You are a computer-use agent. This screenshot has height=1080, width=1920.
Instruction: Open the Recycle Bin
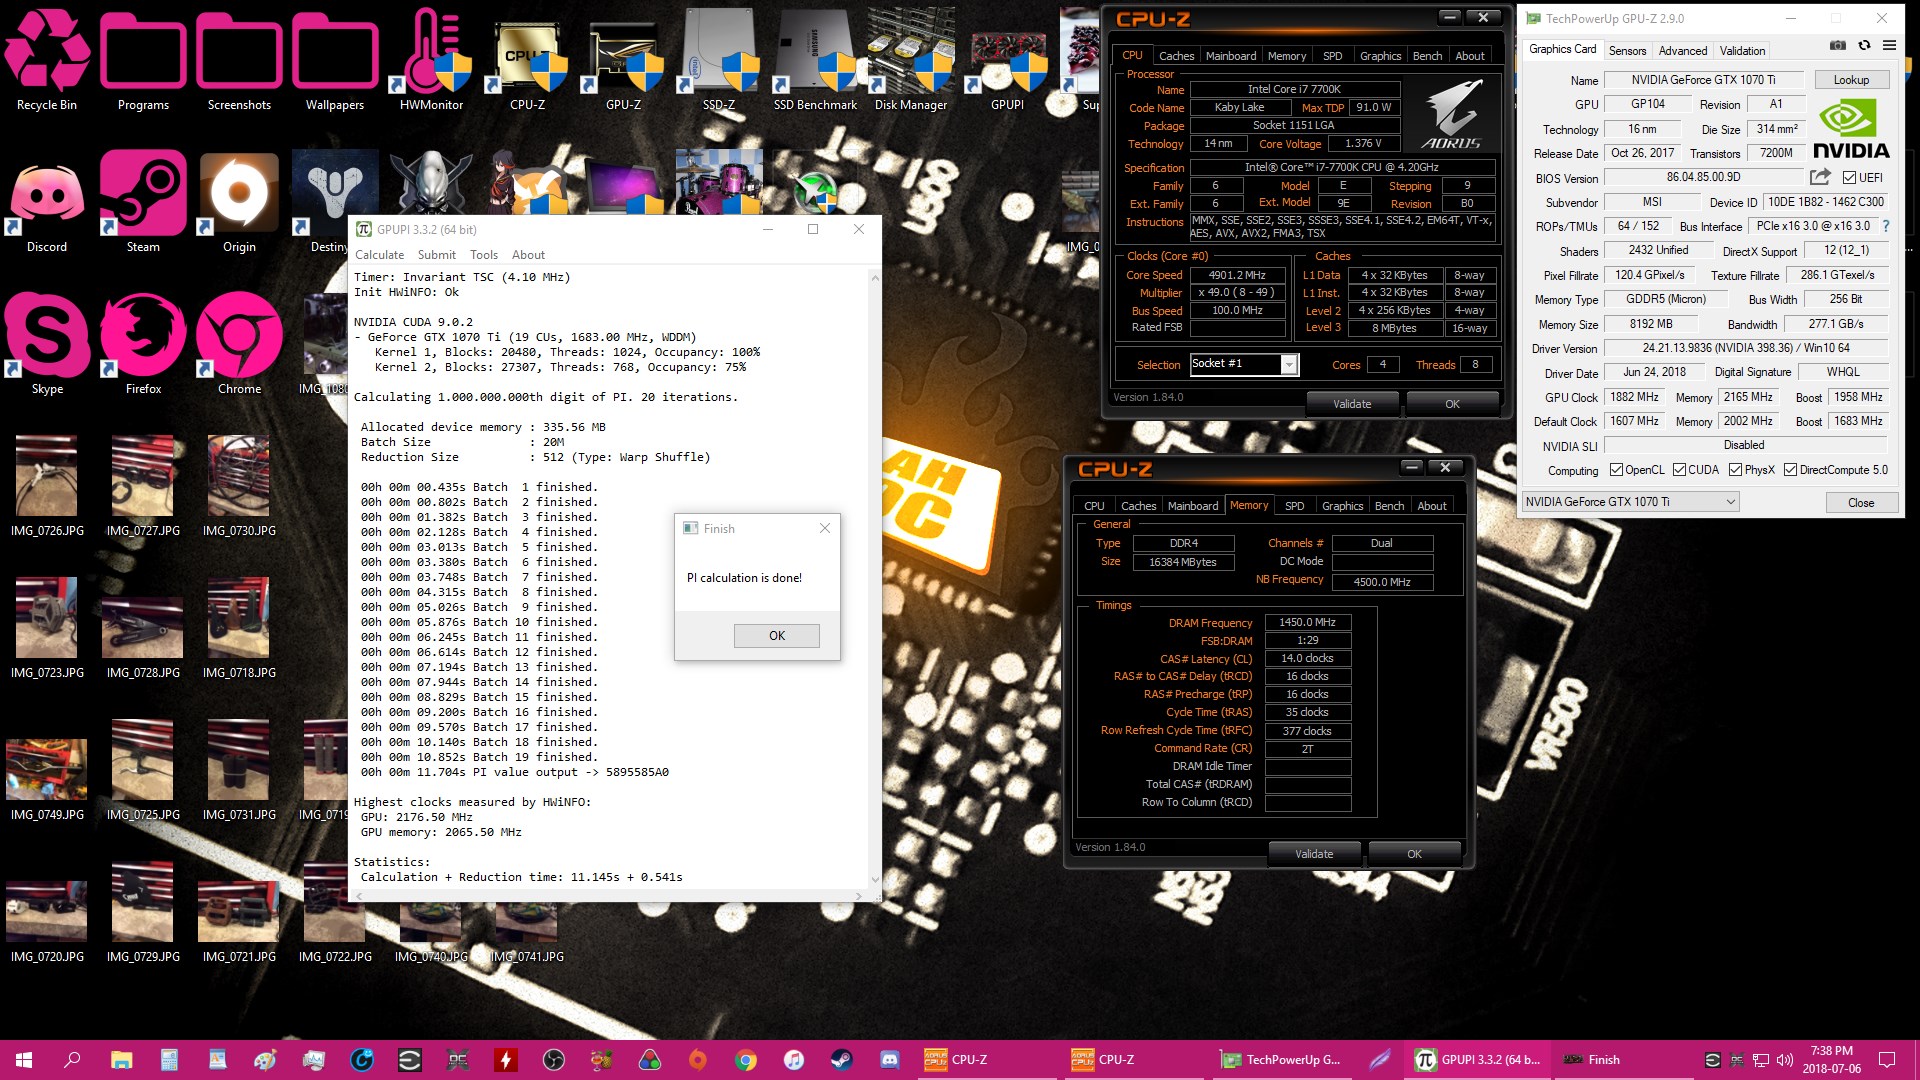coord(47,60)
